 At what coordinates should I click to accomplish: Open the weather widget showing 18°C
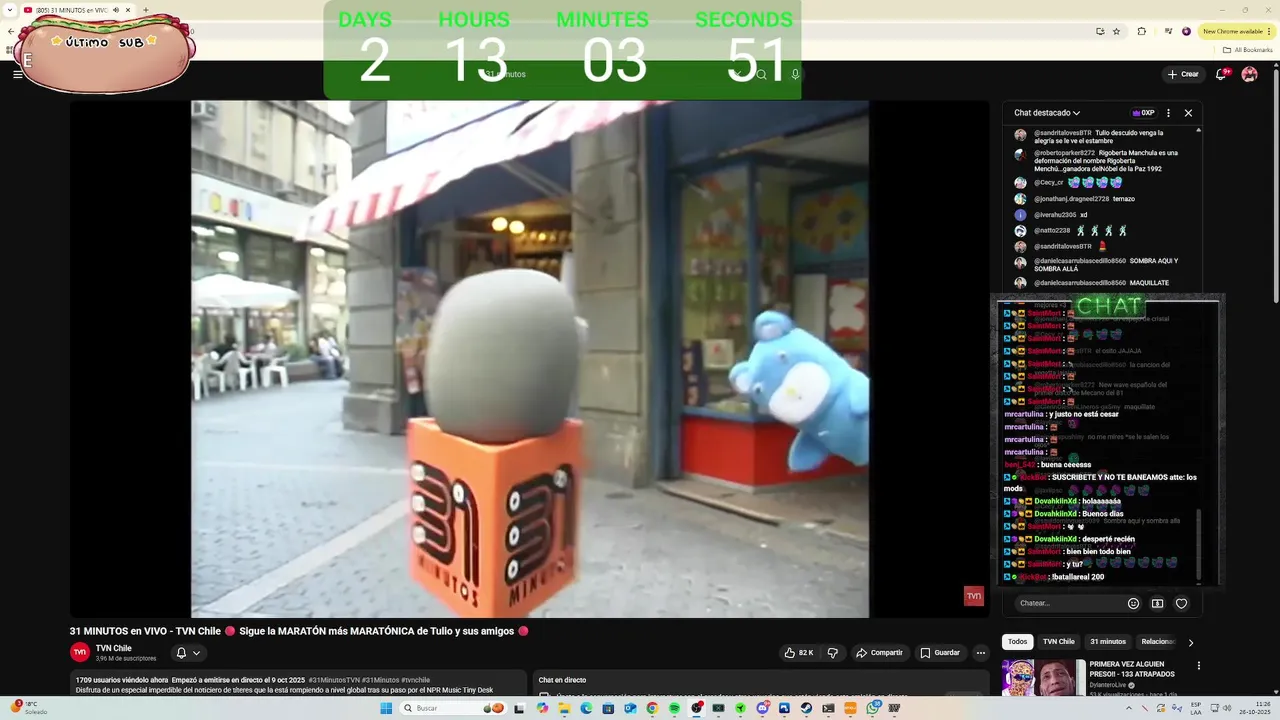click(28, 708)
